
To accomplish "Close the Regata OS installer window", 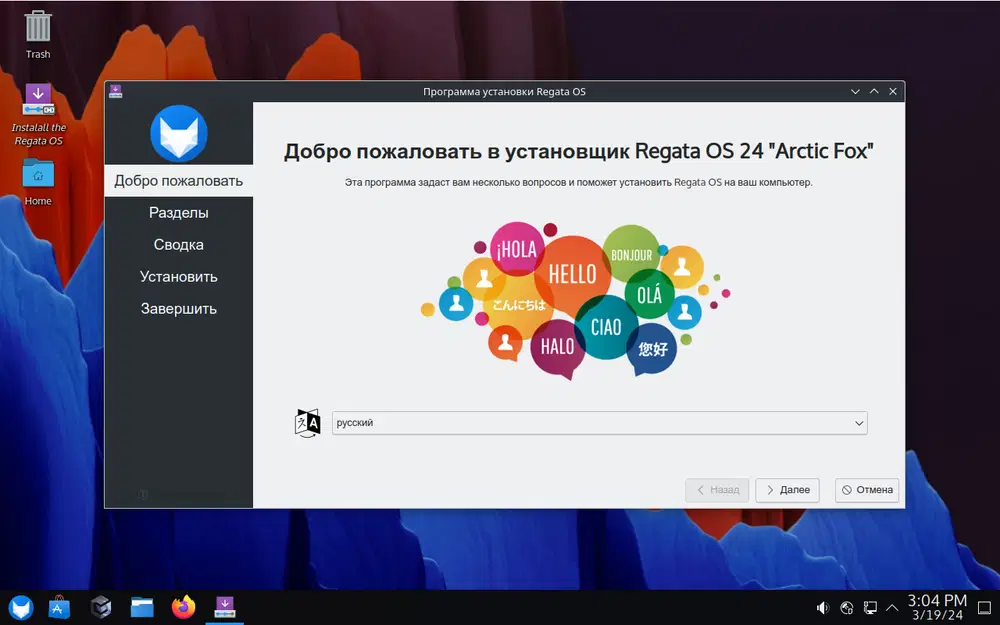I will pyautogui.click(x=893, y=91).
